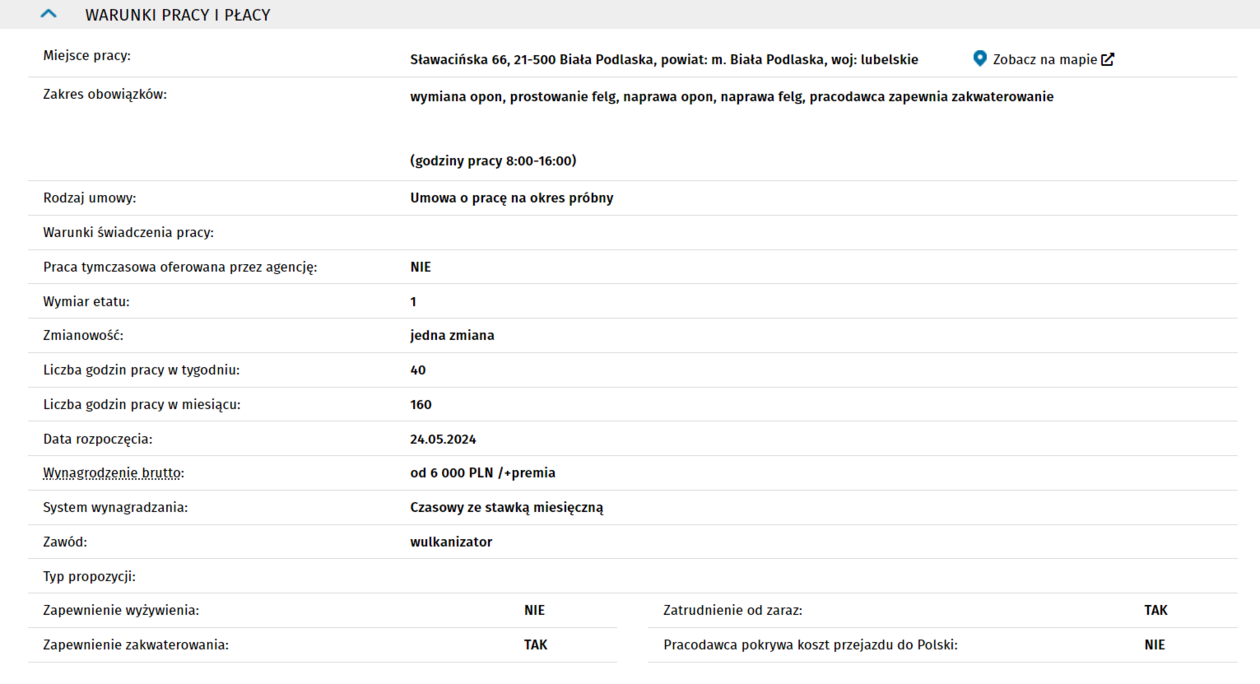The image size is (1260, 684).
Task: Select the jedna zmiana shift value
Action: click(452, 336)
